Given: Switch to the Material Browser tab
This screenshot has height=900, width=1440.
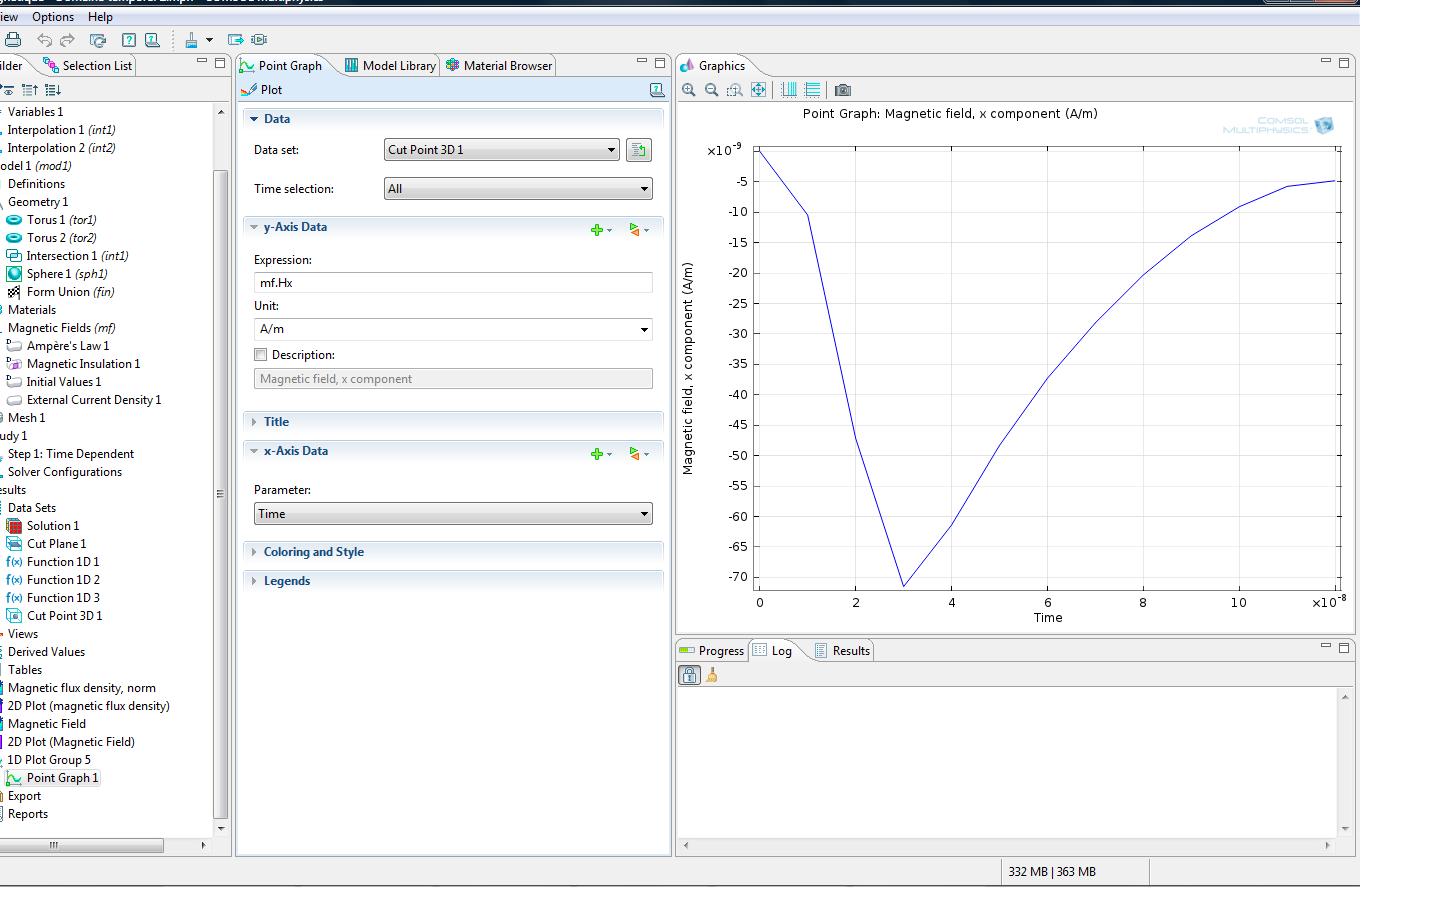Looking at the screenshot, I should tap(499, 66).
